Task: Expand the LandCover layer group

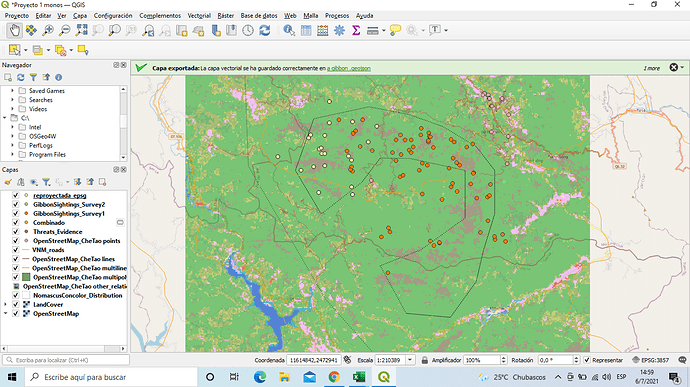Action: (5, 304)
